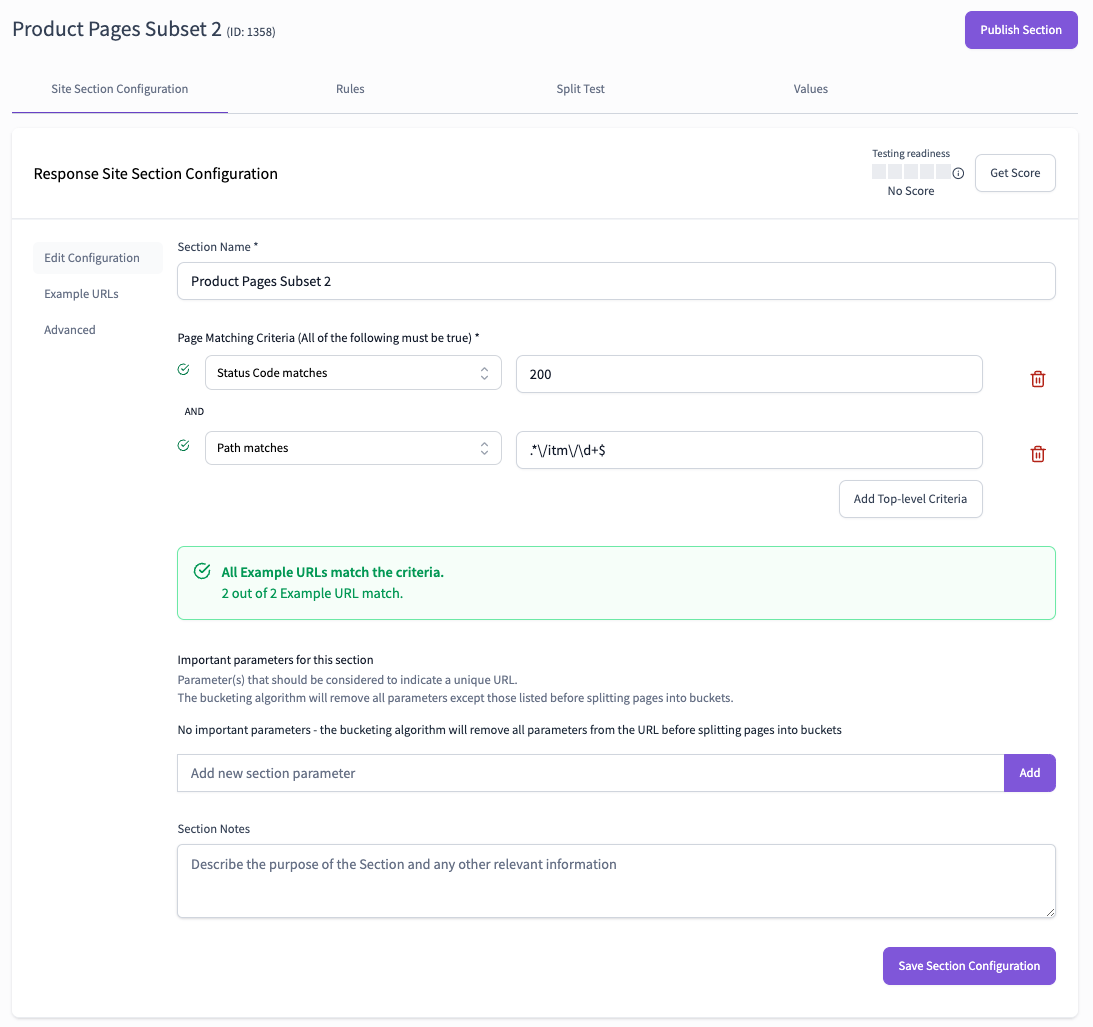Viewport: 1093px width, 1027px height.
Task: Open the Advanced sidebar section
Action: pos(70,330)
